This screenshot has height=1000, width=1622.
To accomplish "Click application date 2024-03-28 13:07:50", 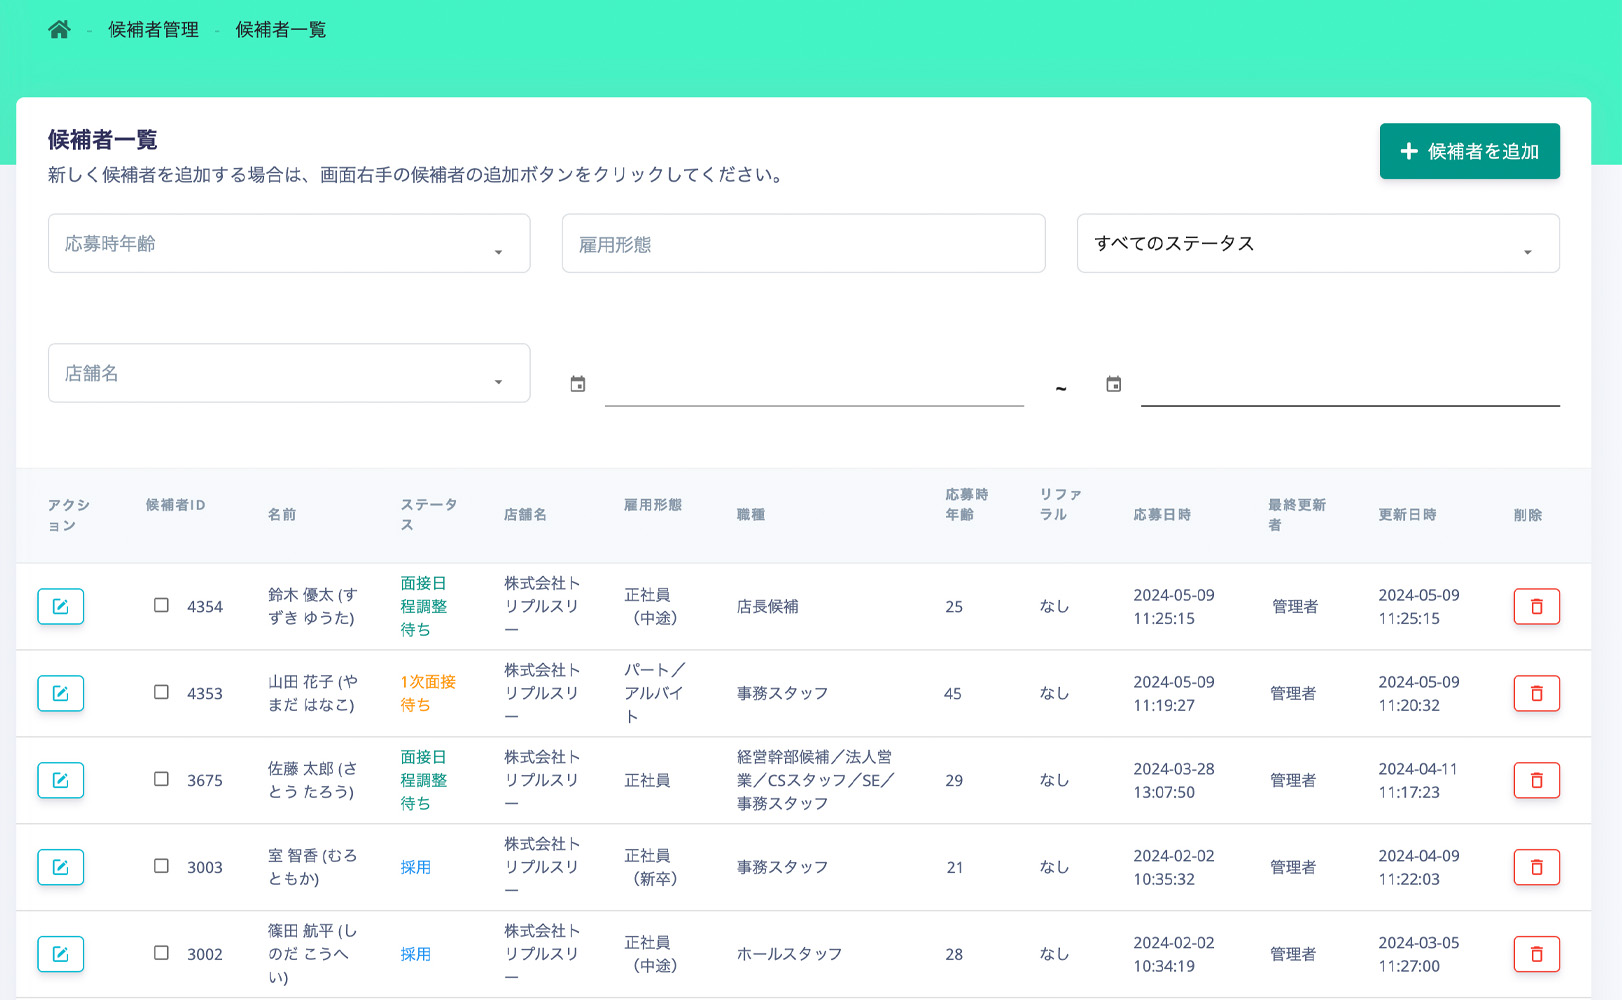I will point(1174,780).
